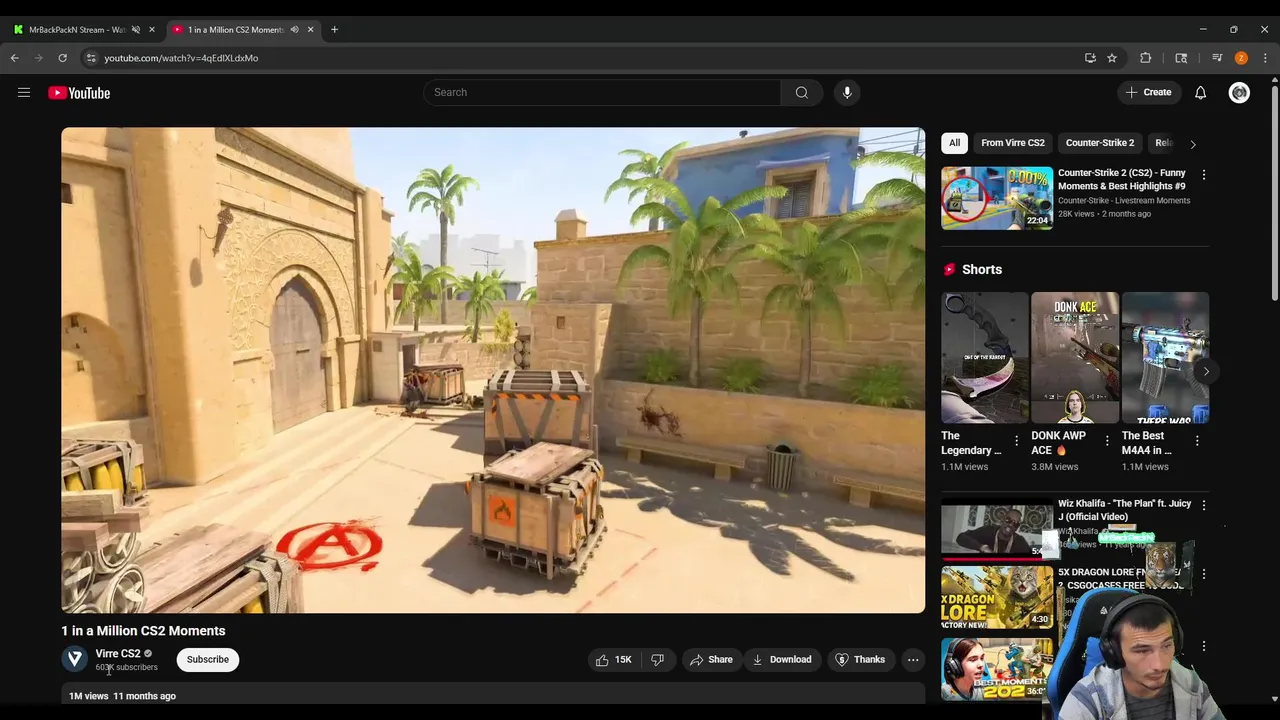Open options for Funny Moments #9 video

1204,175
